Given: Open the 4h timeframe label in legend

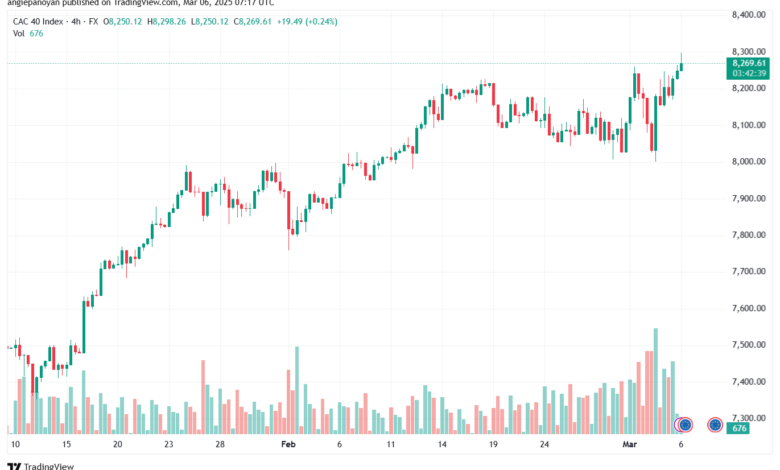Looking at the screenshot, I should click(x=76, y=21).
